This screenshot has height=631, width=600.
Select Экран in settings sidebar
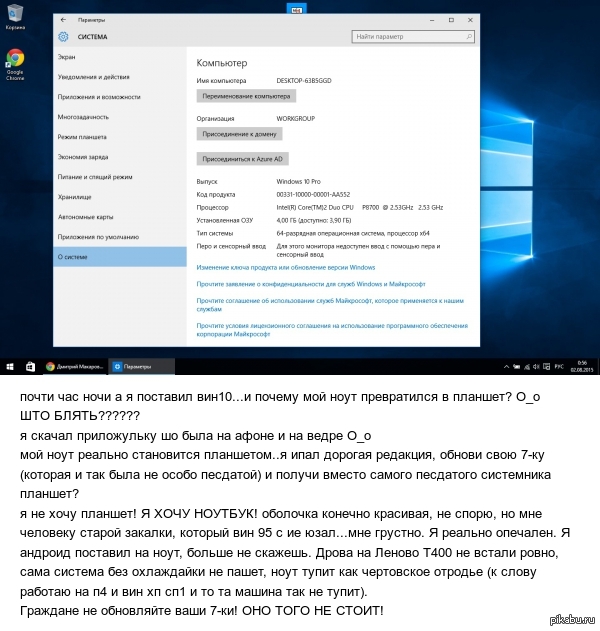[x=120, y=57]
